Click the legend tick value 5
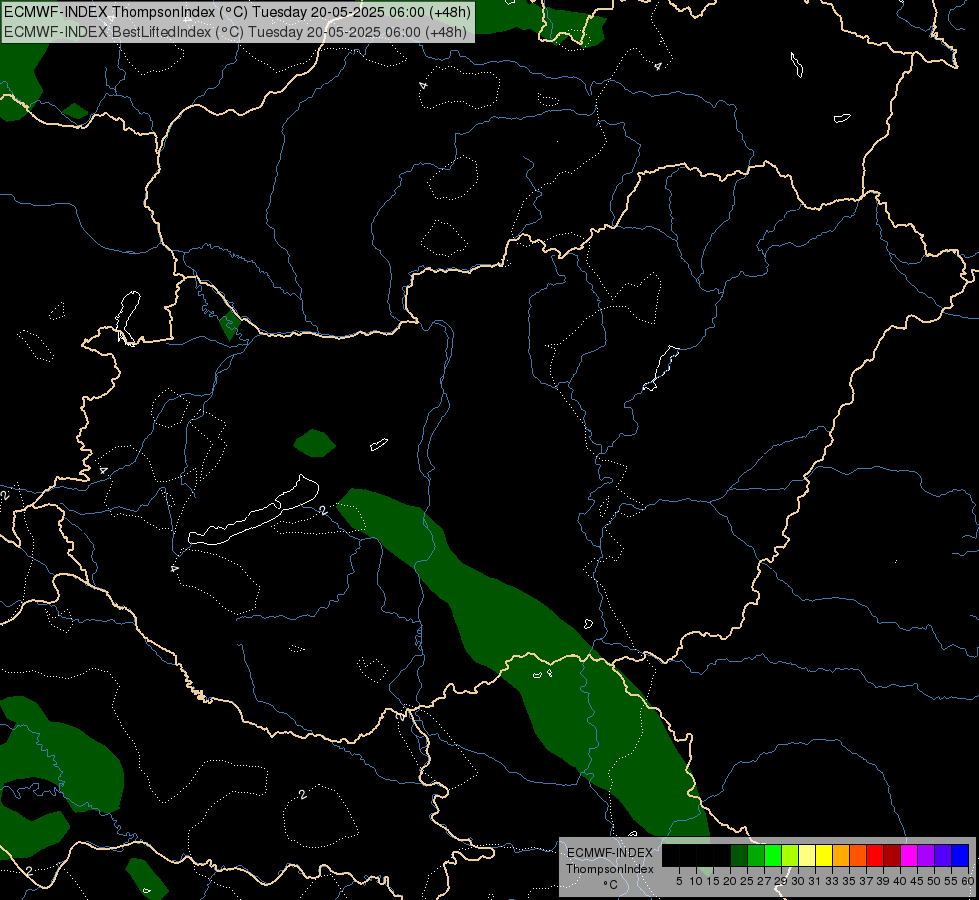The image size is (979, 900). (x=679, y=881)
